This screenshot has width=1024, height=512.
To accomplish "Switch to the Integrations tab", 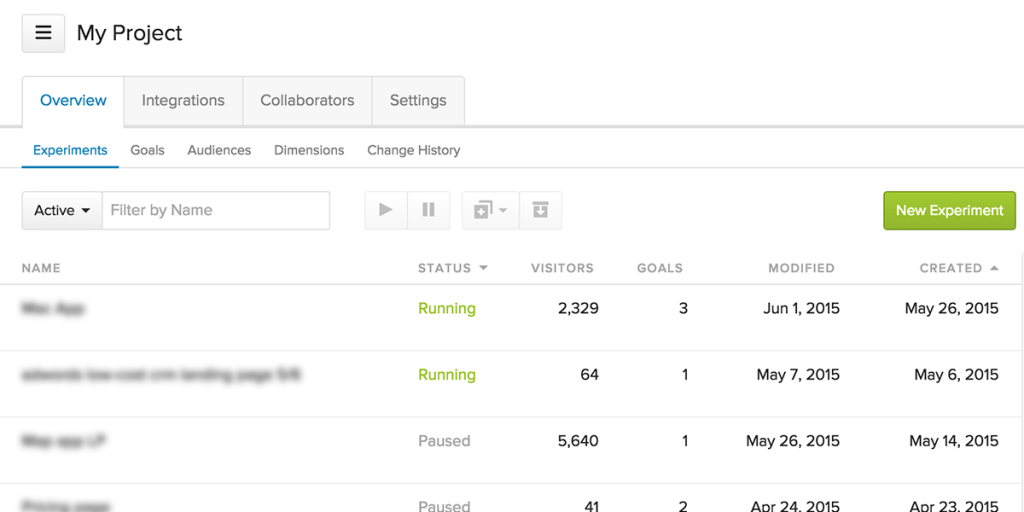I will (183, 100).
